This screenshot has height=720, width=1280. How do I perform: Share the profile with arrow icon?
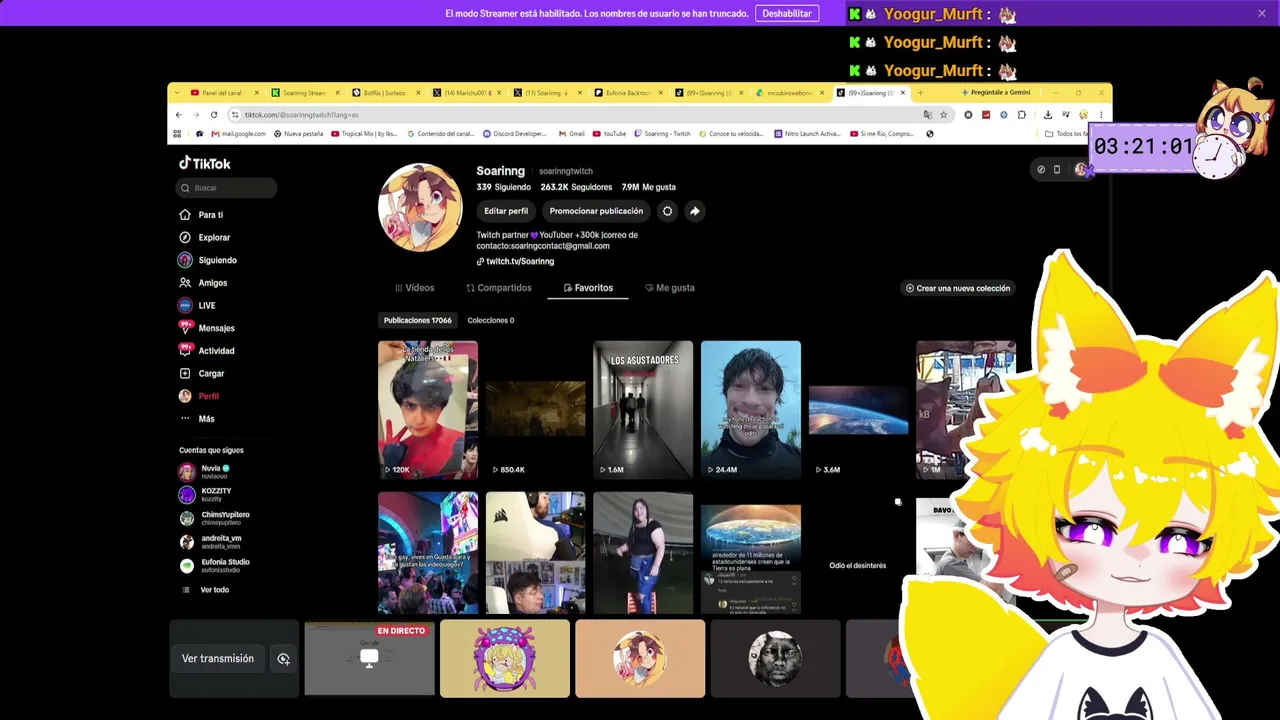tap(694, 211)
